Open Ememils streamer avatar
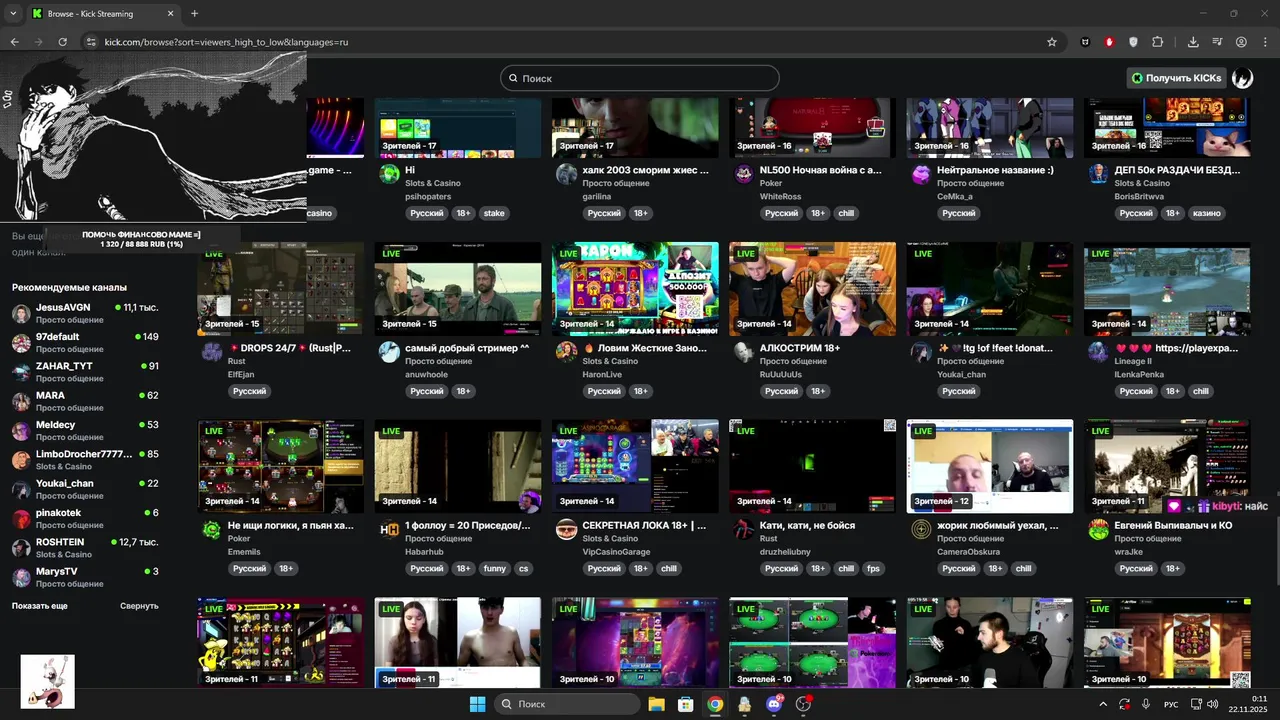Image resolution: width=1280 pixels, height=720 pixels. [212, 529]
